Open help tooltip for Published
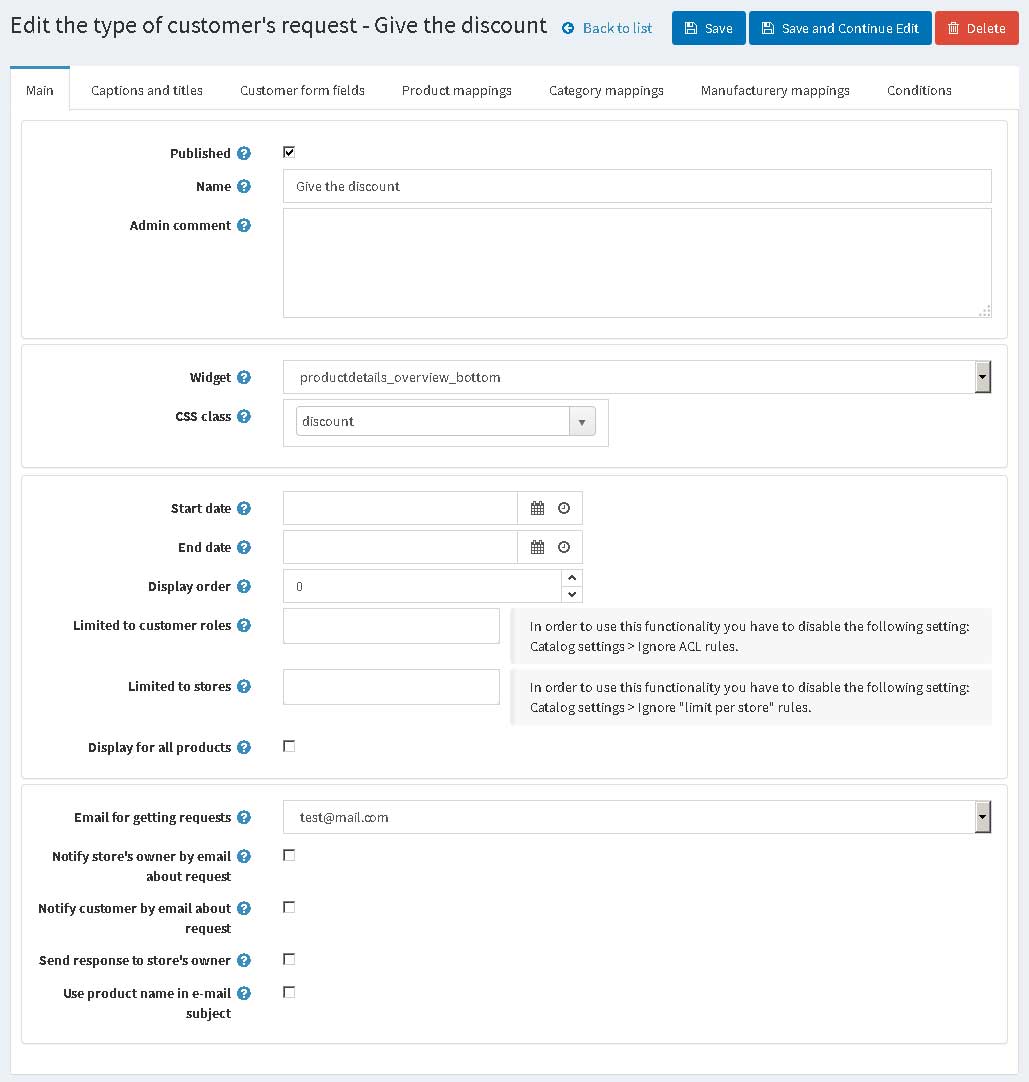 [244, 153]
